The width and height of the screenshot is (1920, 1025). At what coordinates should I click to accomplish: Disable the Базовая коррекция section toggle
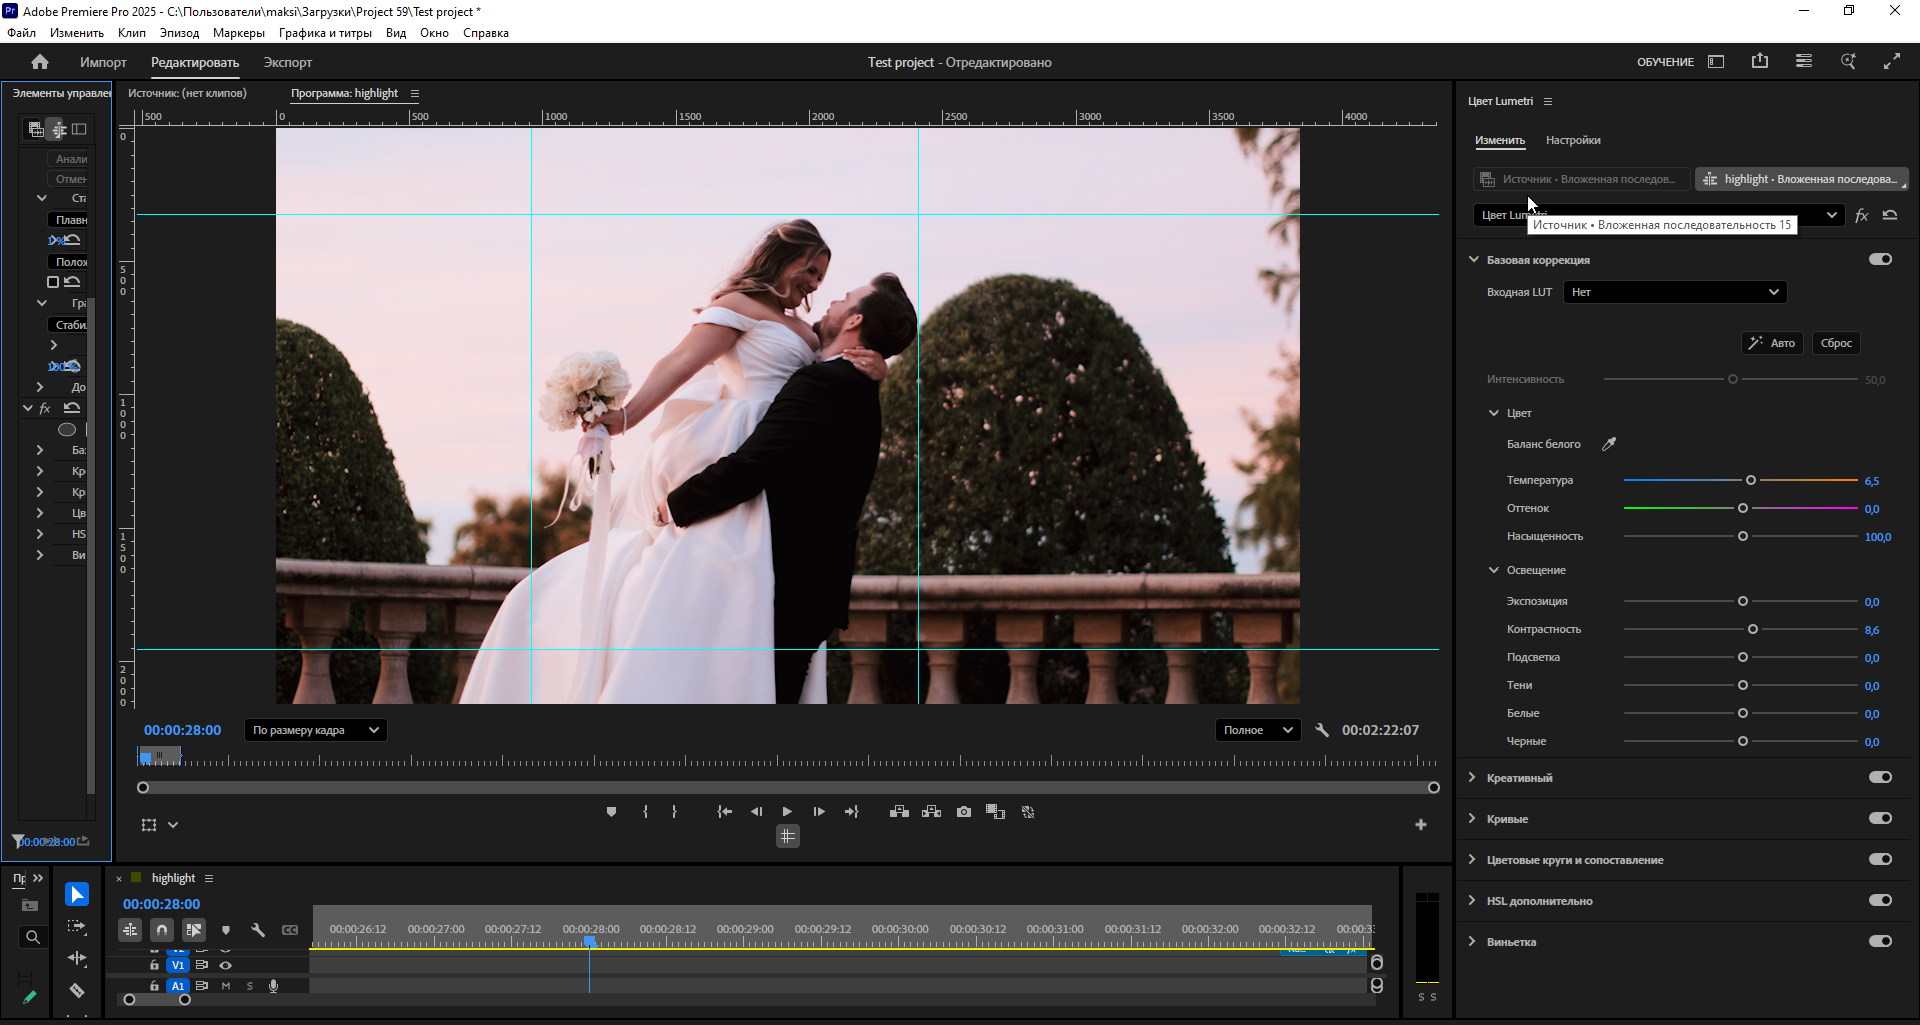(1880, 259)
